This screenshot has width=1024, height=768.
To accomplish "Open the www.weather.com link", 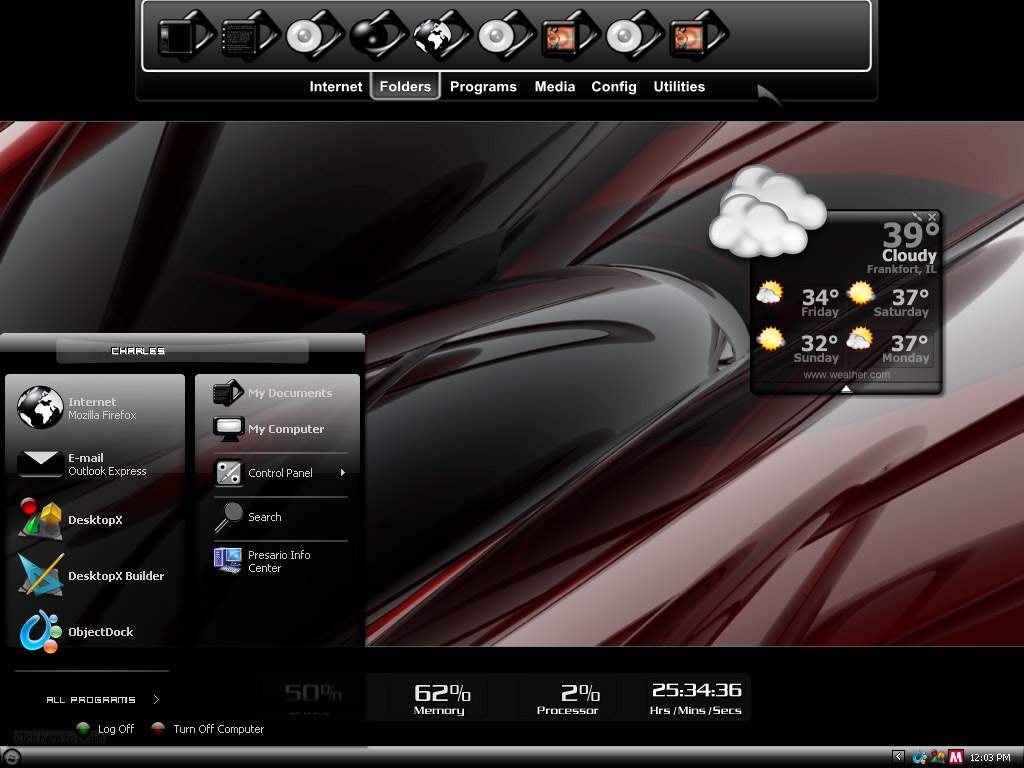I will (x=846, y=375).
